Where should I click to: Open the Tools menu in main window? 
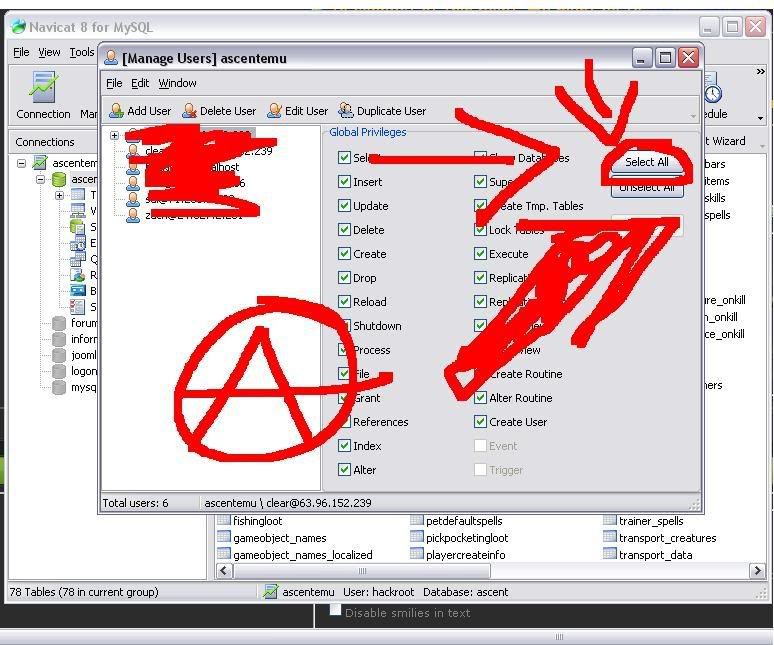[x=82, y=52]
